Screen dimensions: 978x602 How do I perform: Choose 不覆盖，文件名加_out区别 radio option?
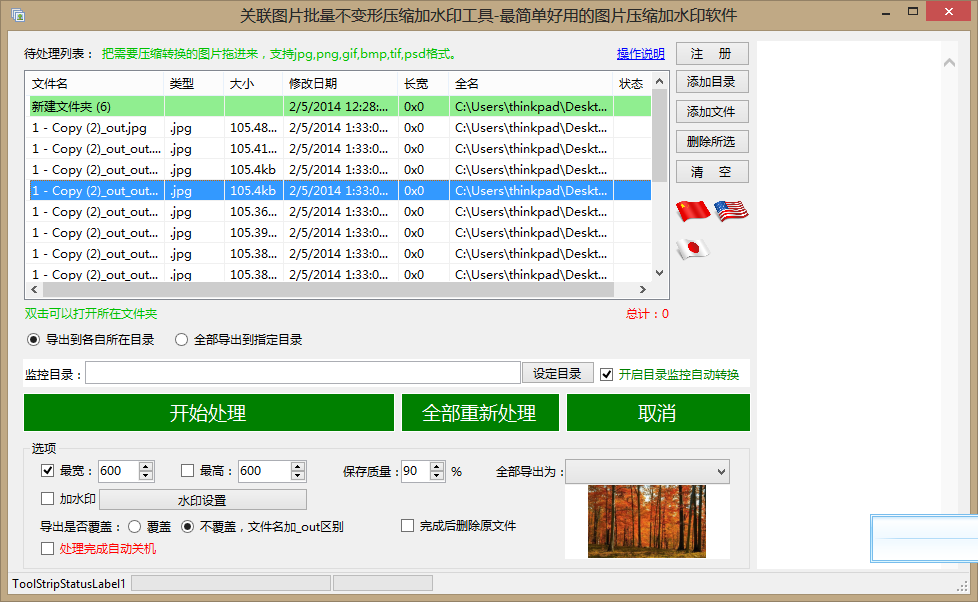pos(187,527)
